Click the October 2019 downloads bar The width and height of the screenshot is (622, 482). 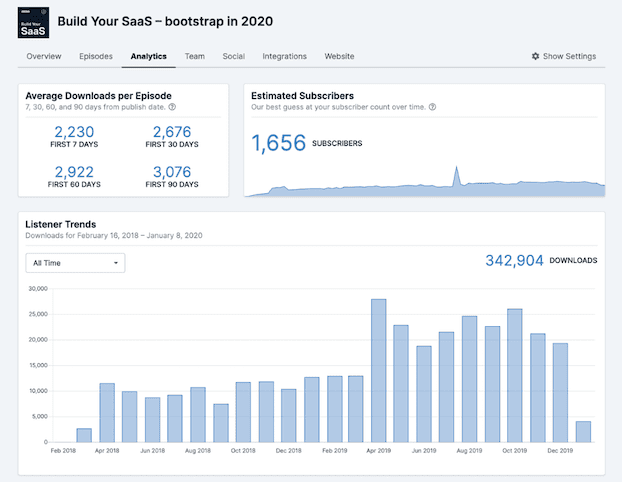point(515,375)
